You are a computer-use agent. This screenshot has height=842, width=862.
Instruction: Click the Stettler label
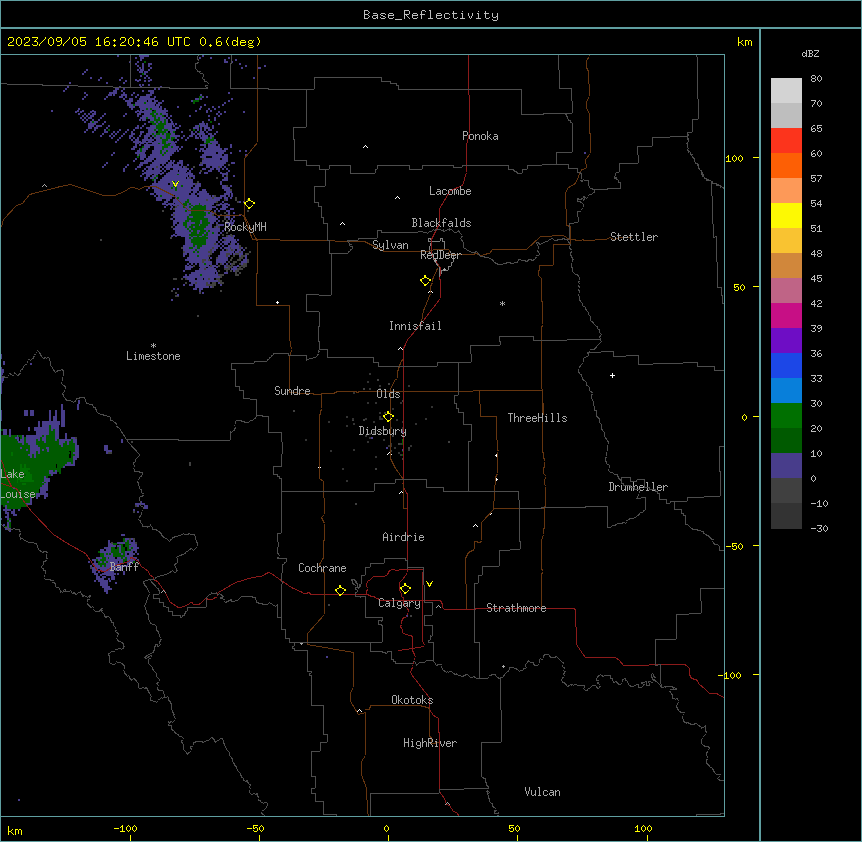[634, 237]
